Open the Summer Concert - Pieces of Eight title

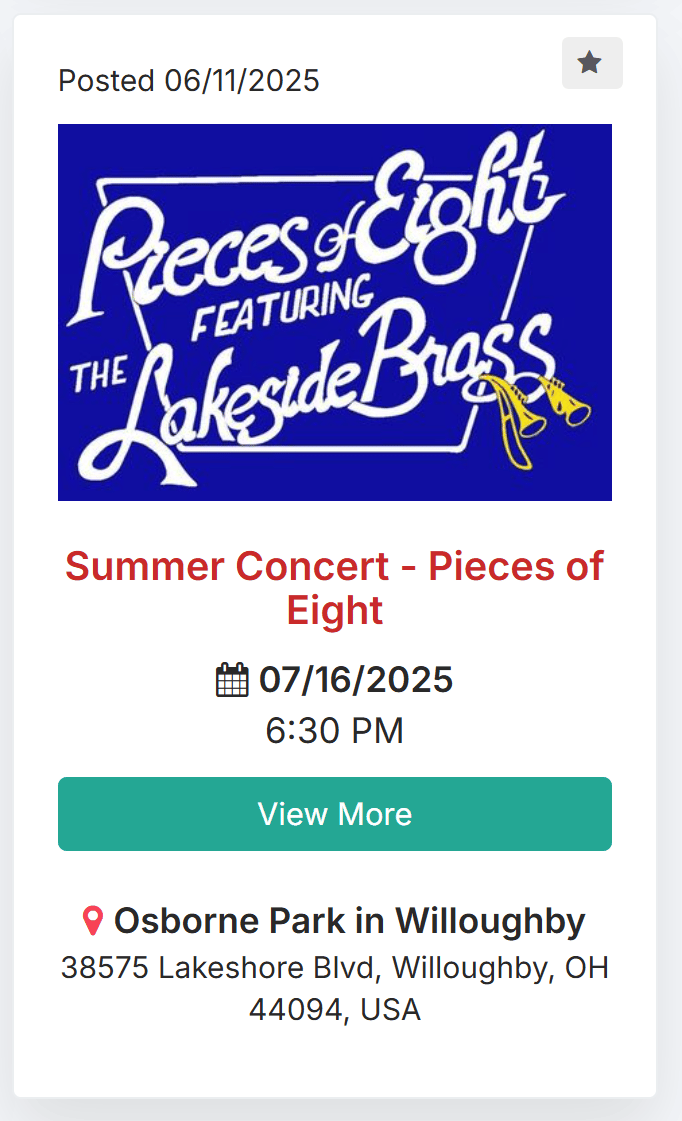(x=335, y=588)
